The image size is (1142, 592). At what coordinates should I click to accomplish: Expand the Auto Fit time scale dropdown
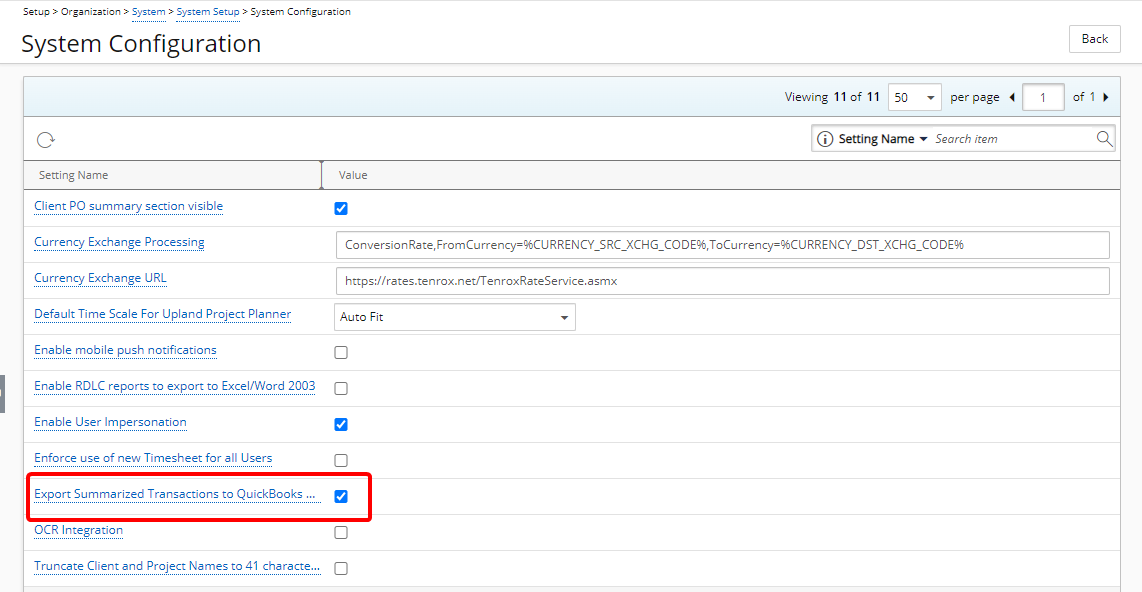coord(454,317)
